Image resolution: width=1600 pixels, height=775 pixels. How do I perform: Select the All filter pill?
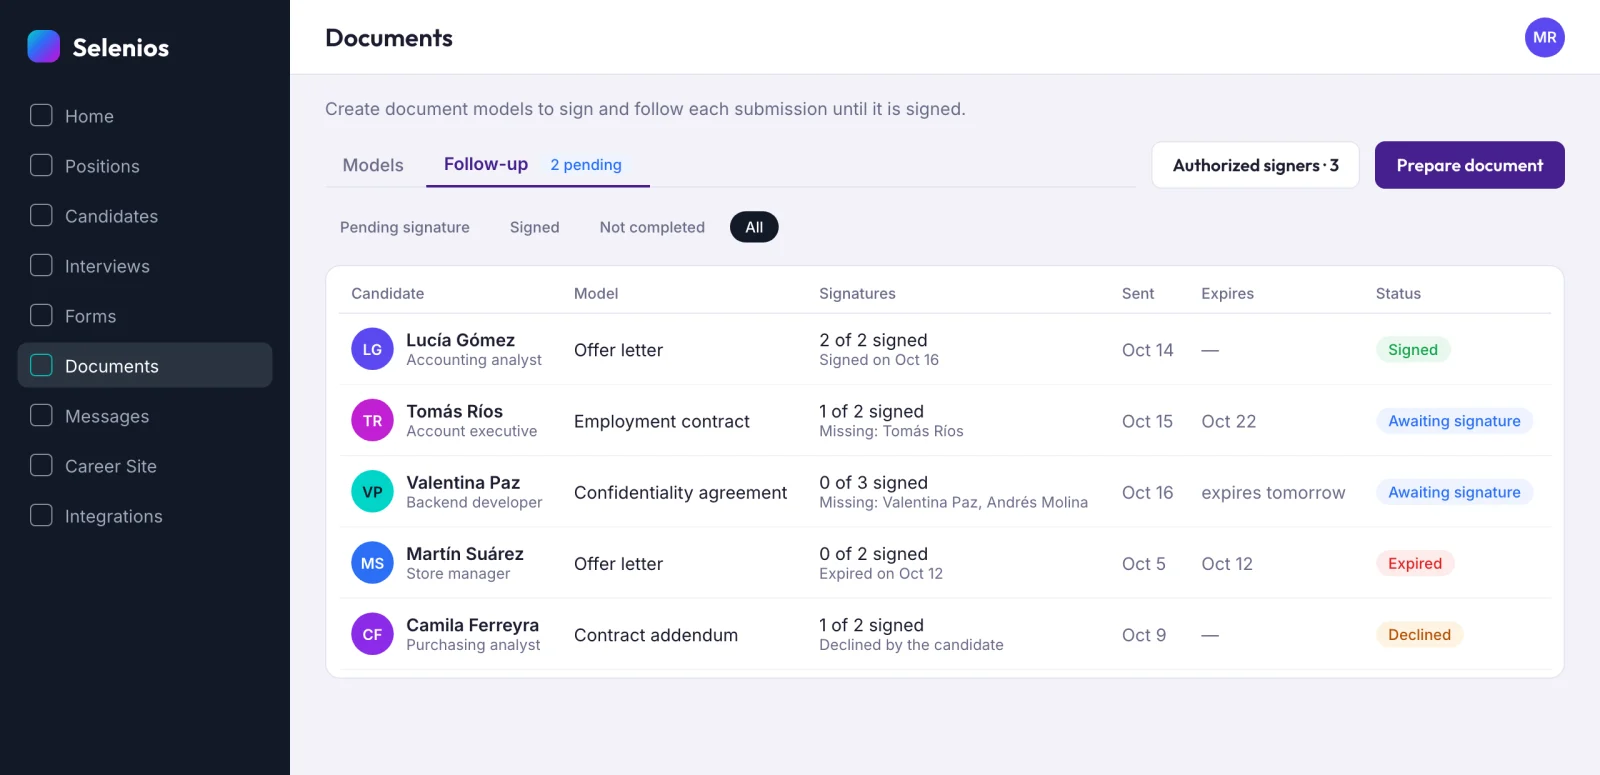click(x=754, y=227)
